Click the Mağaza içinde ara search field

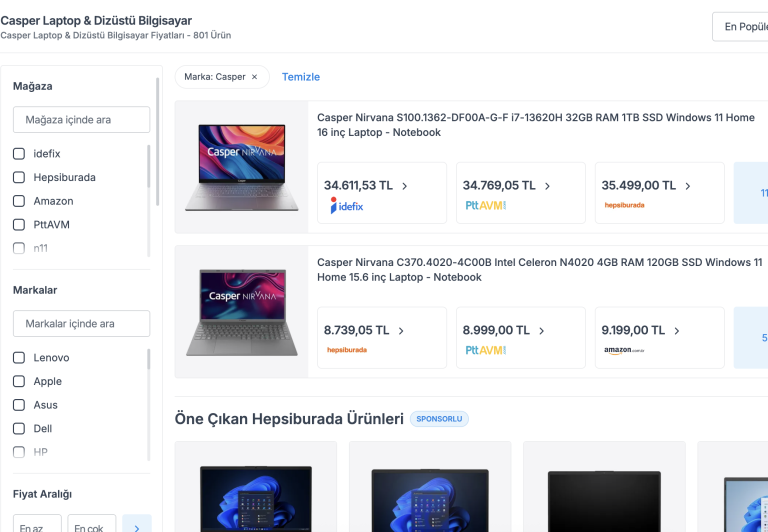(x=81, y=119)
